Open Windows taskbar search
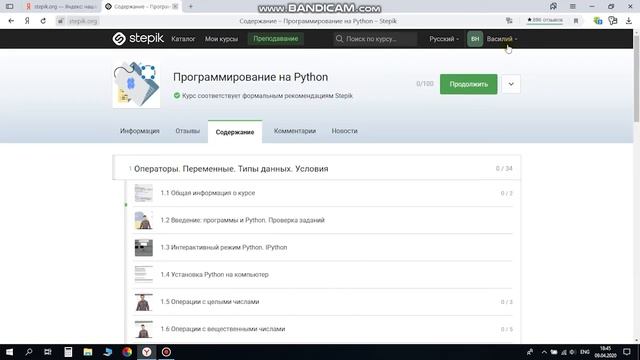The image size is (640, 360). click(29, 352)
